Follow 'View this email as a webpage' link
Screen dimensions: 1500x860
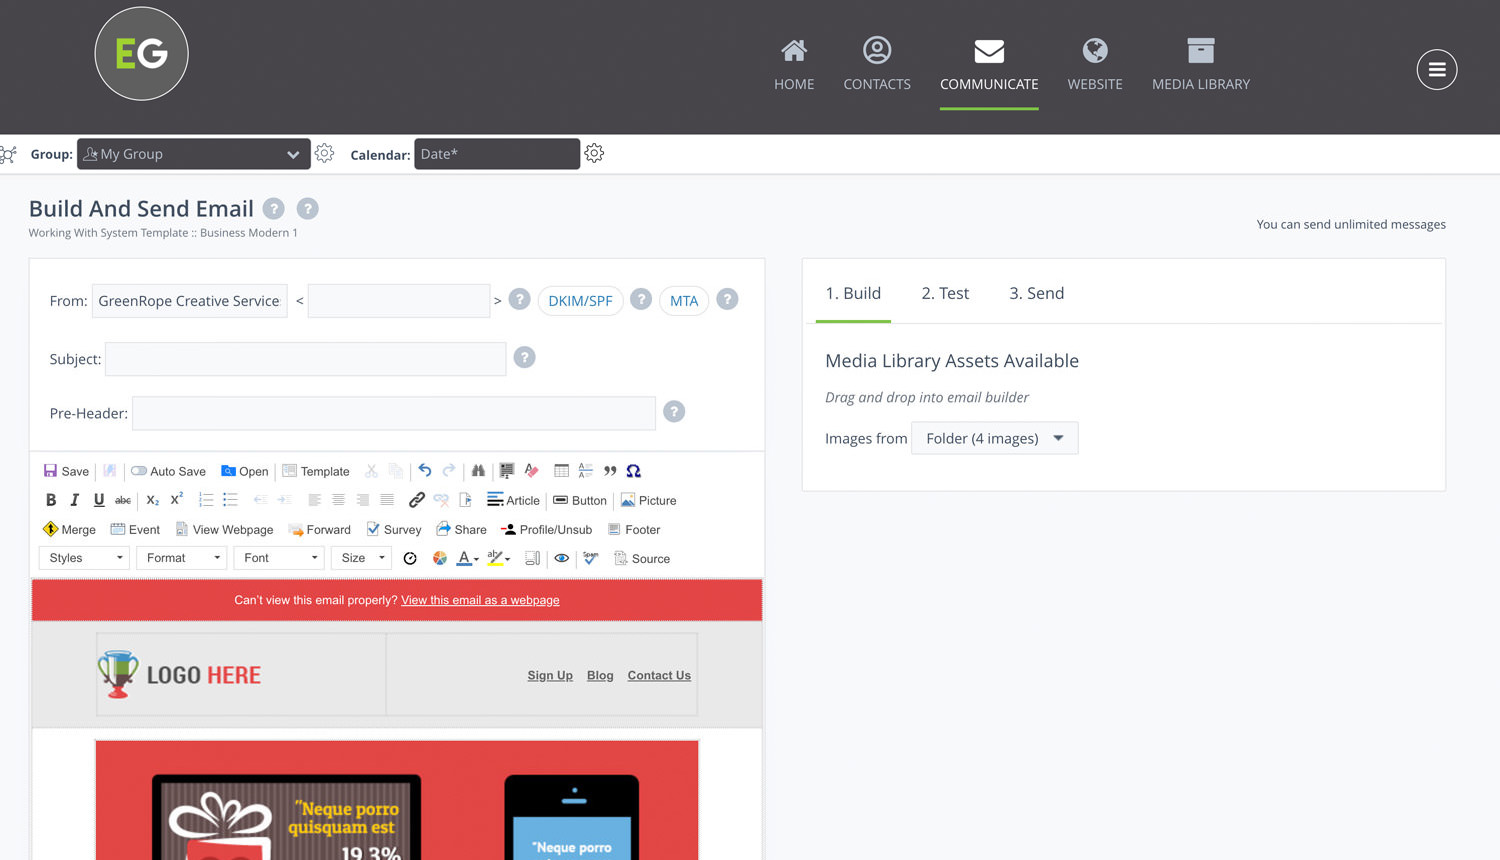pos(480,600)
